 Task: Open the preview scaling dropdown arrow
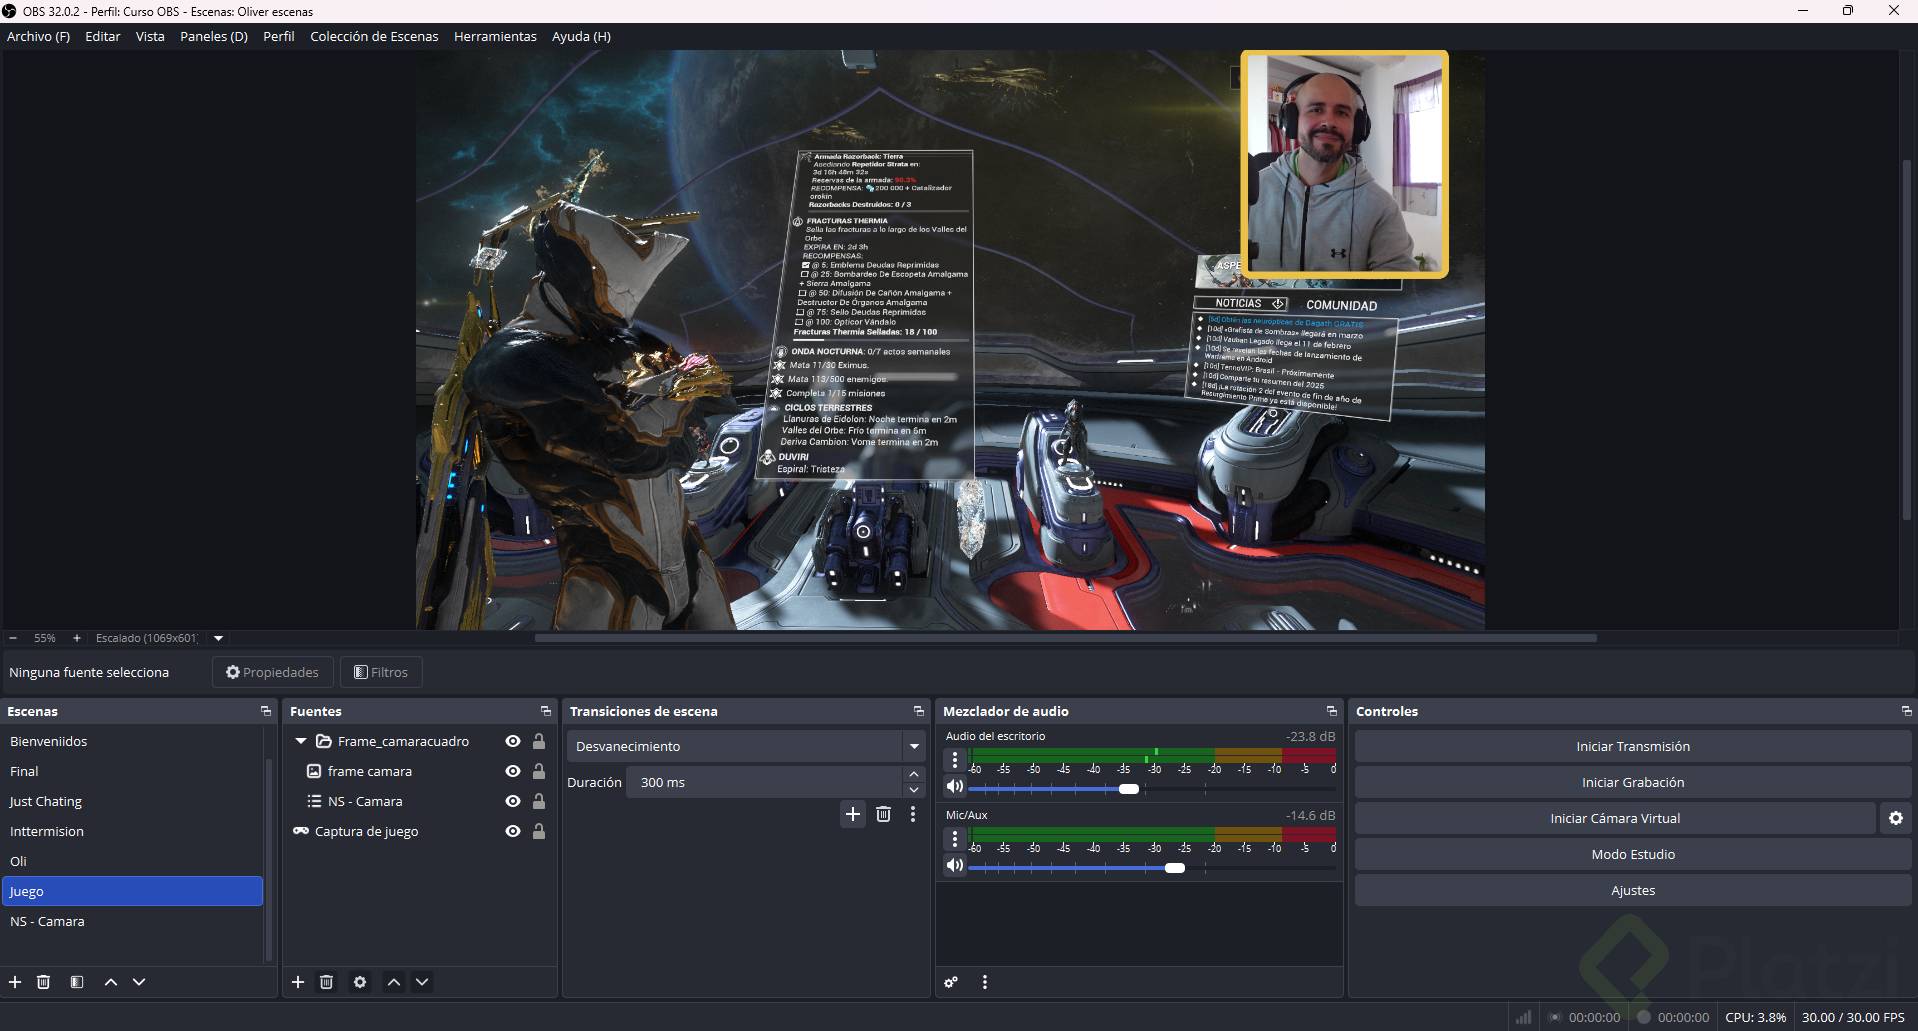point(218,638)
